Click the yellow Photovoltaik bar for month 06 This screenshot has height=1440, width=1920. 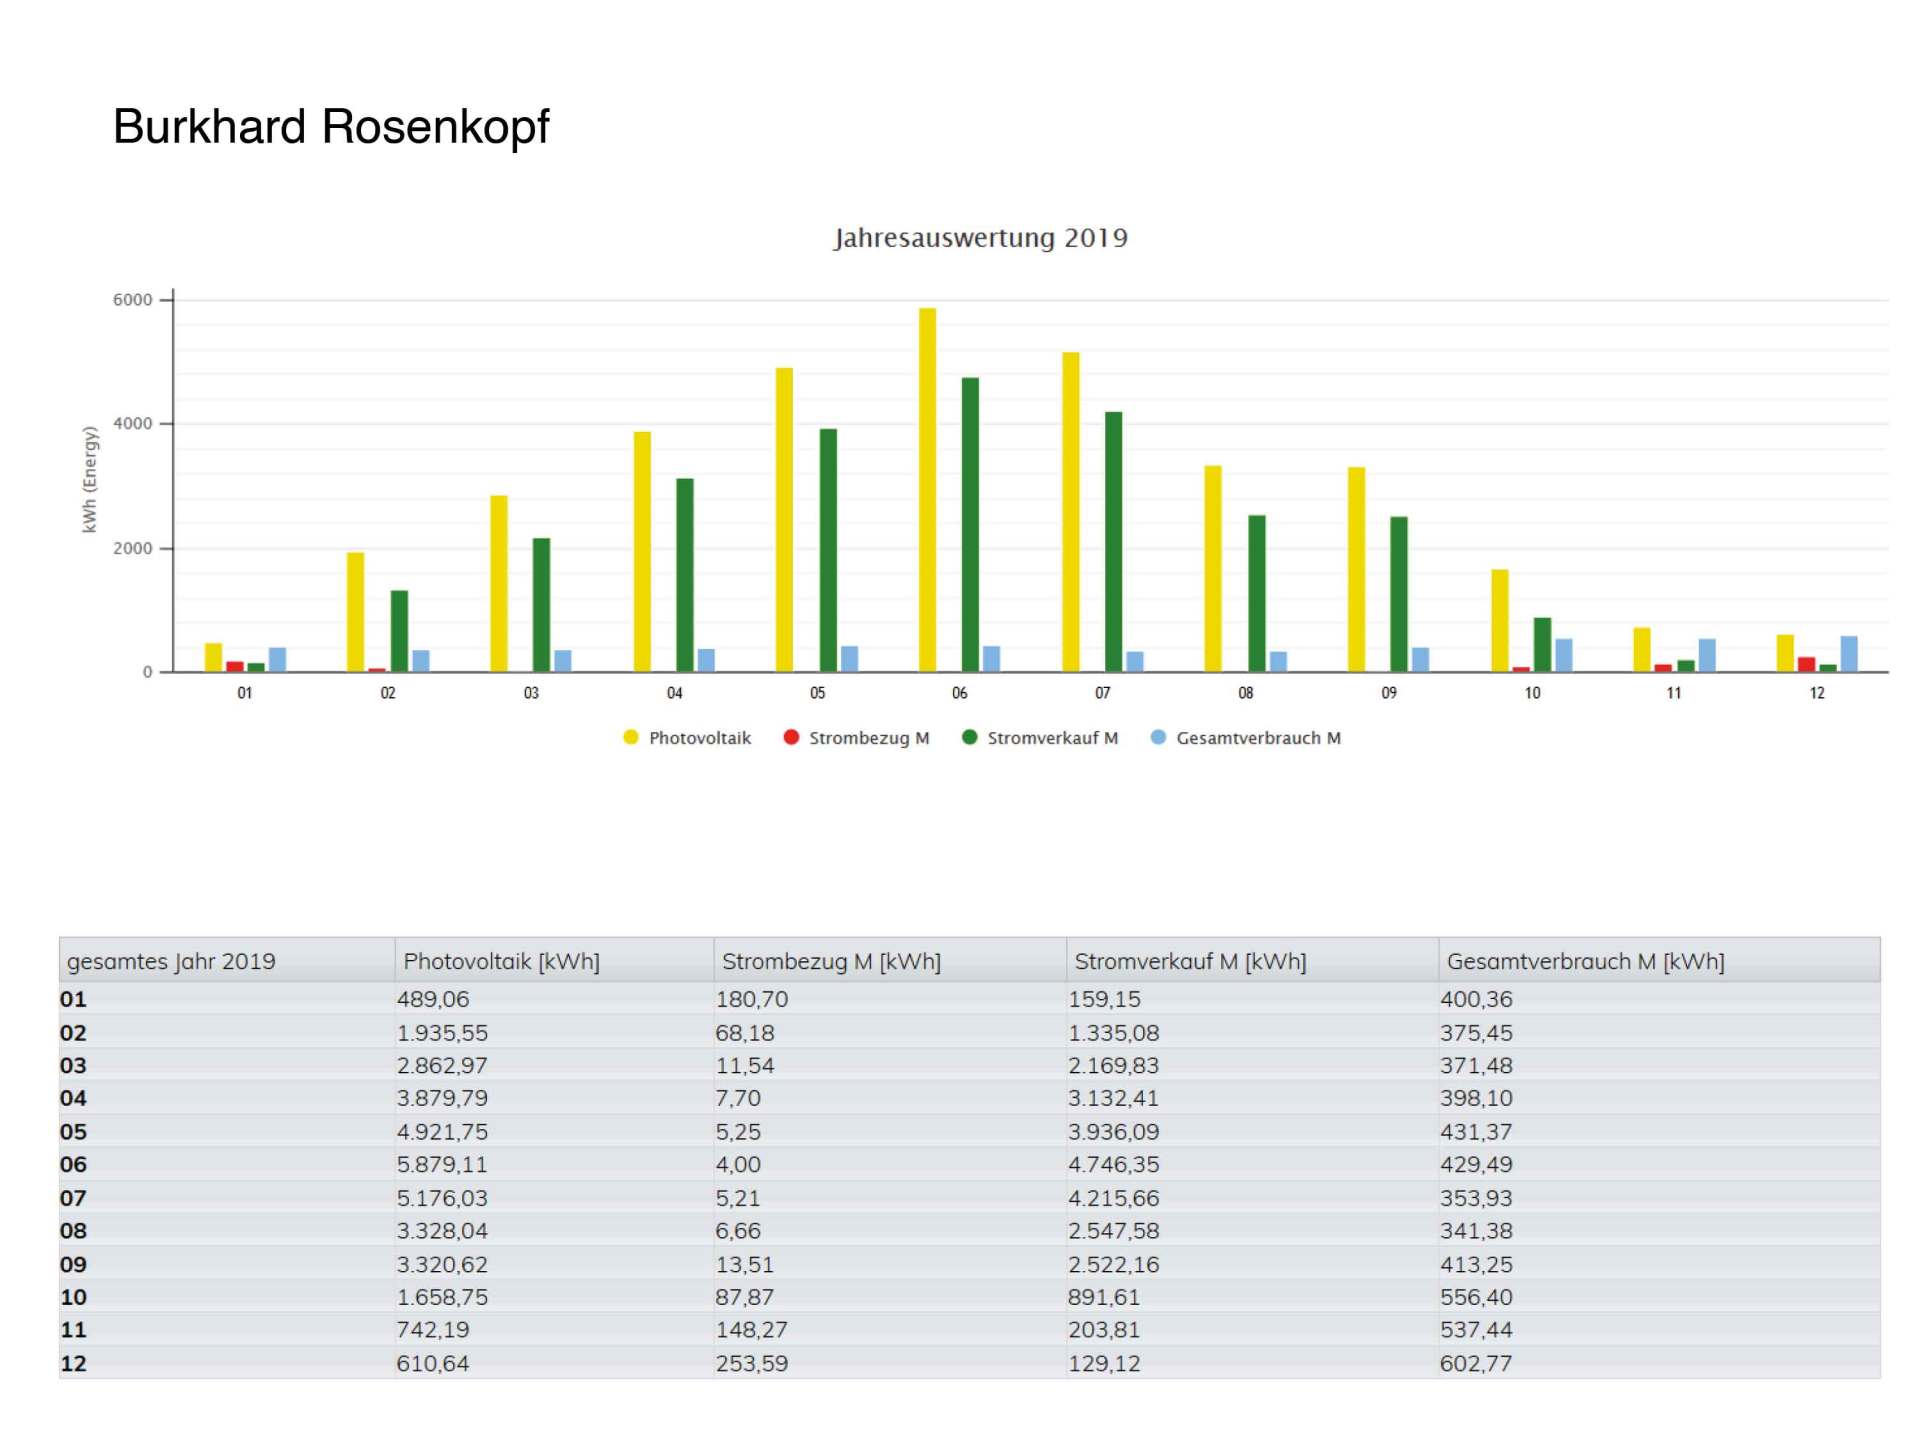click(927, 490)
